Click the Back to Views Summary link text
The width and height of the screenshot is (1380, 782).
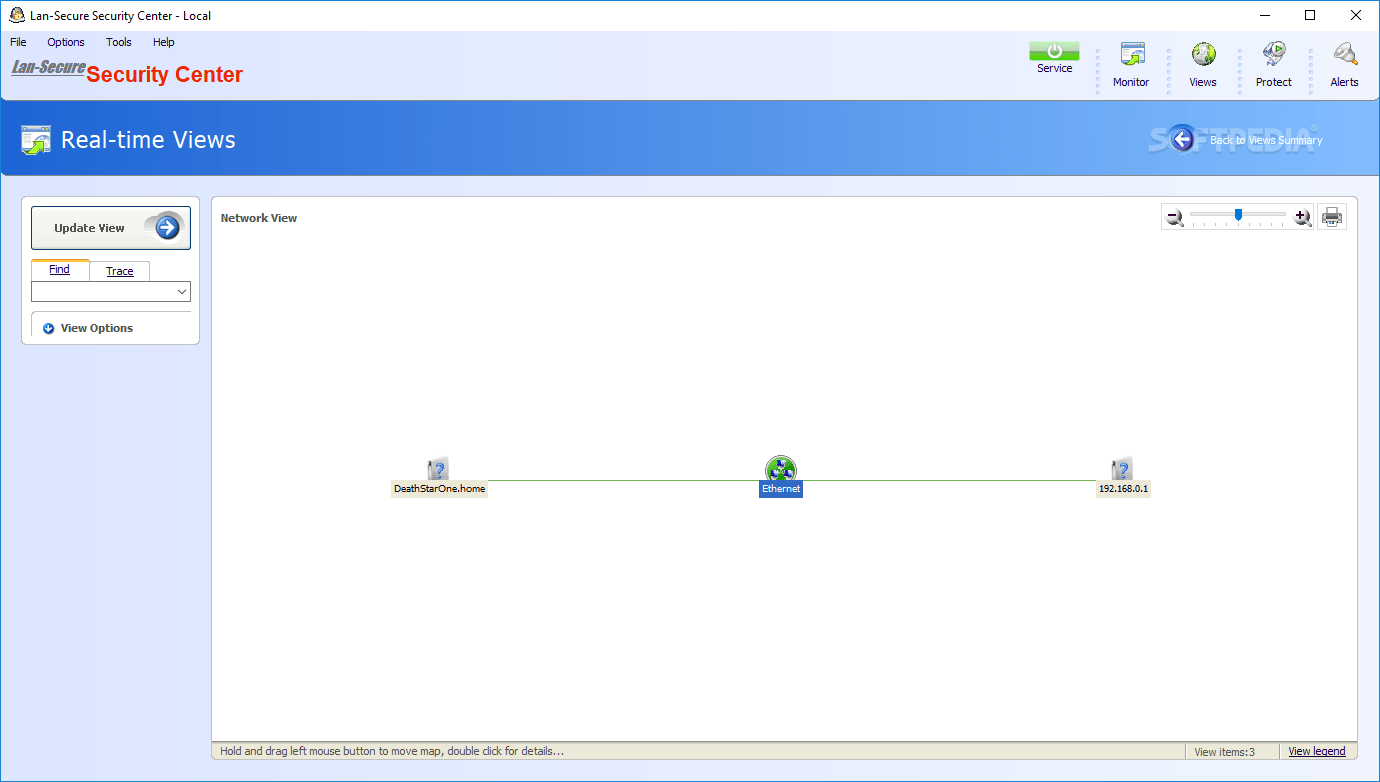click(1266, 140)
